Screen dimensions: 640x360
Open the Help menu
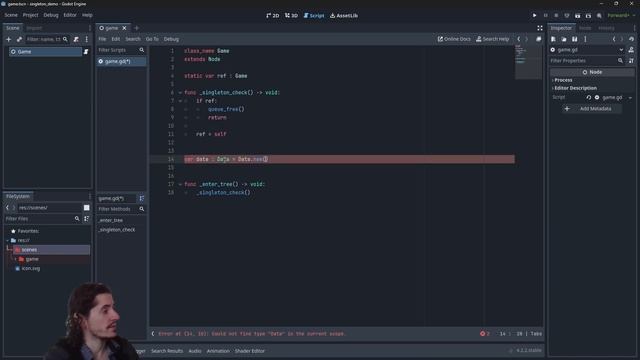coord(87,15)
